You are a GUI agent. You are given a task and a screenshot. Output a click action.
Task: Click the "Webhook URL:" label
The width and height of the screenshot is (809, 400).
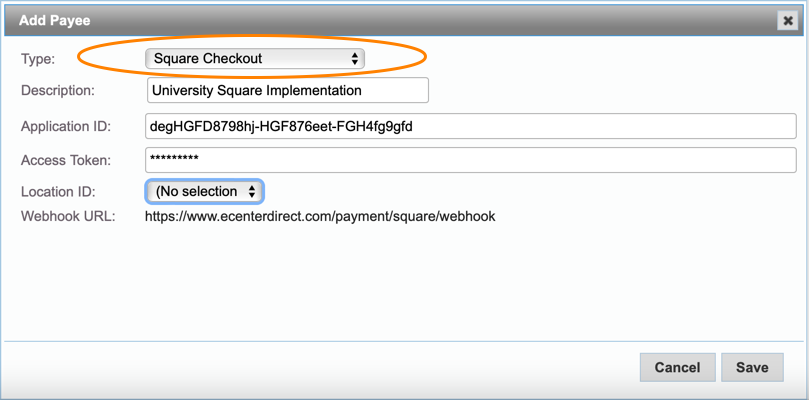[x=62, y=216]
